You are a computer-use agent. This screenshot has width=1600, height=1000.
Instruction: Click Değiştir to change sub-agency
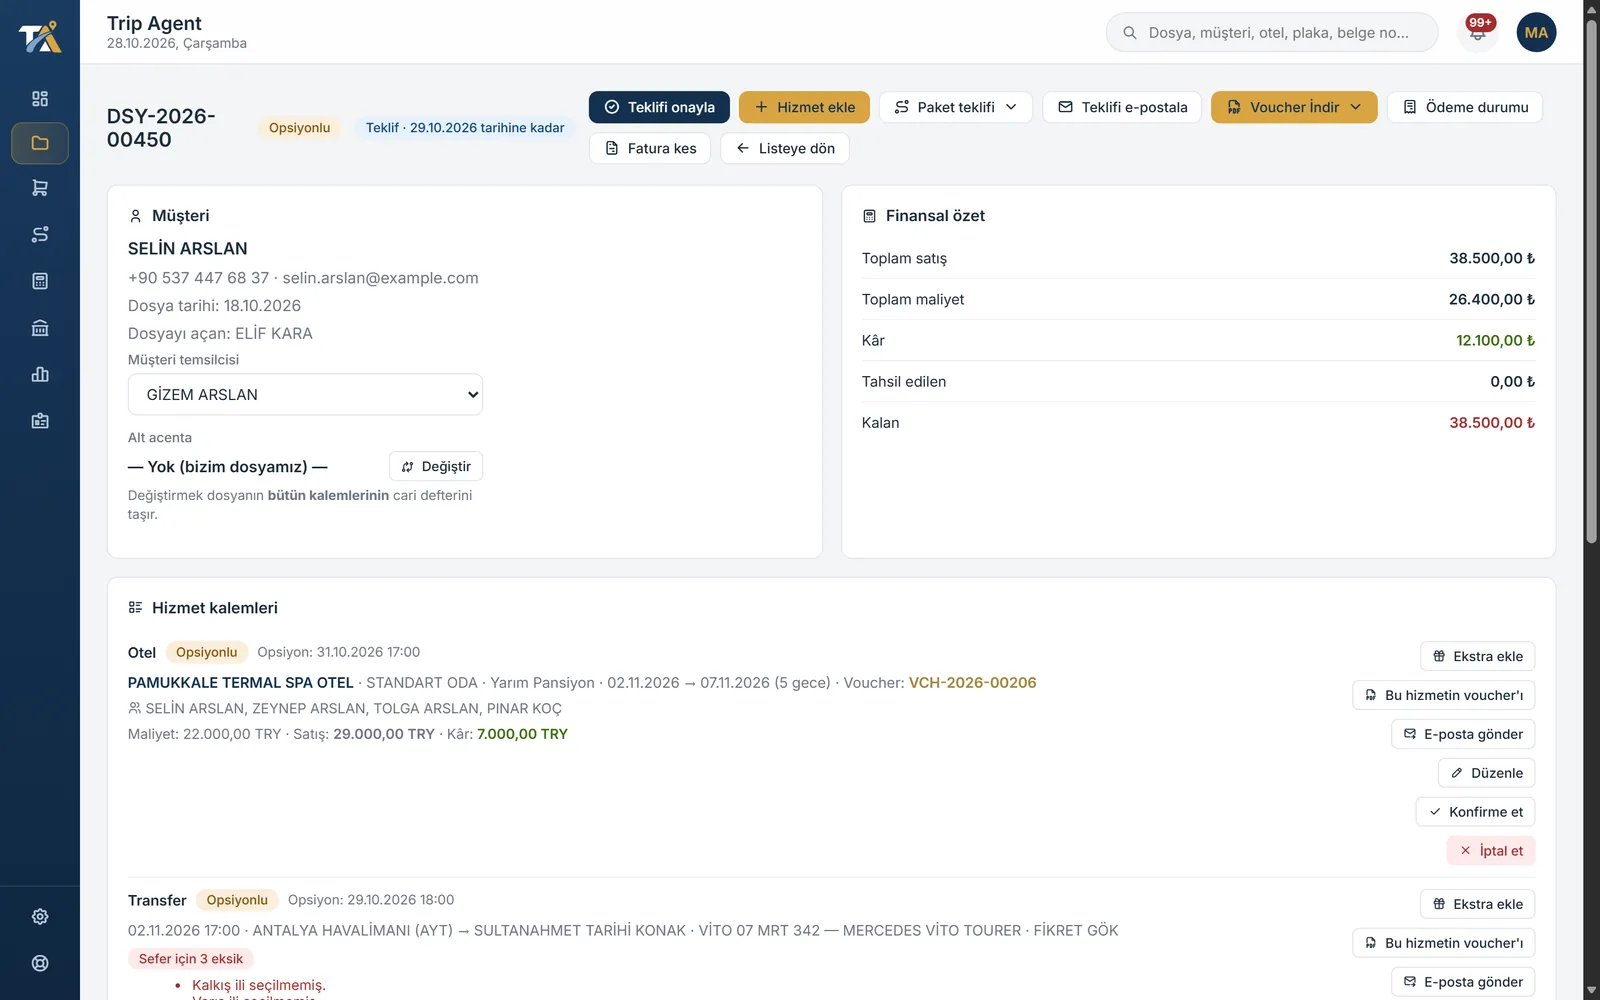(436, 466)
